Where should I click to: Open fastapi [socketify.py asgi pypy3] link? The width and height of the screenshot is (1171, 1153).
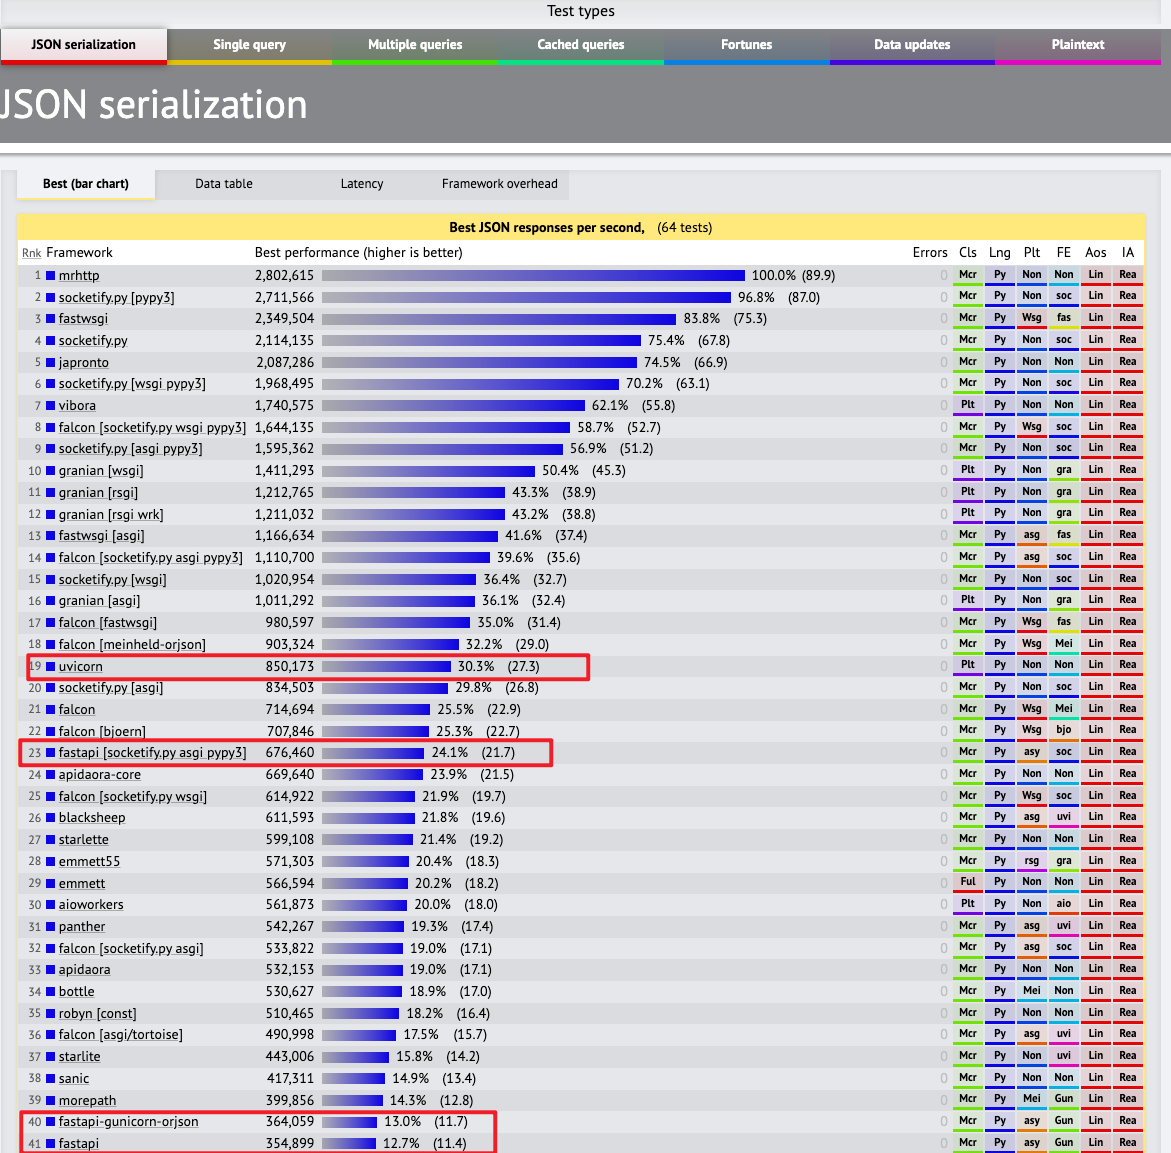point(152,753)
